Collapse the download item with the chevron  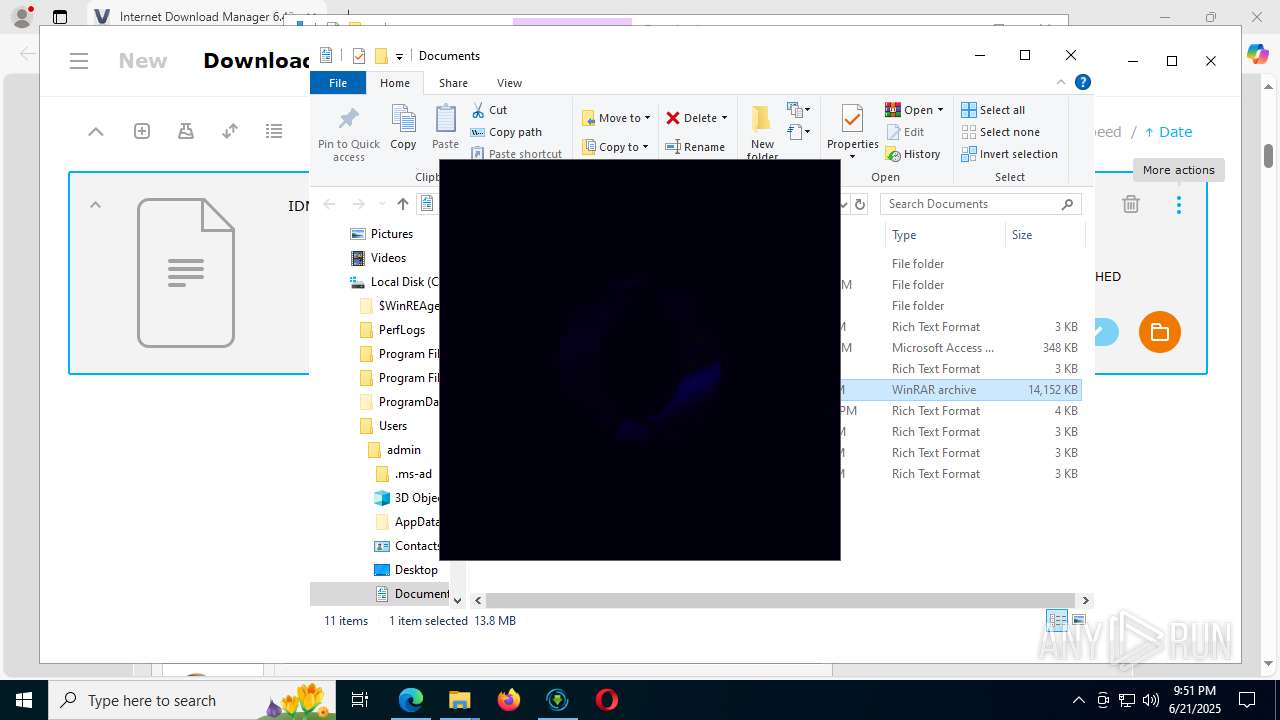tap(95, 205)
